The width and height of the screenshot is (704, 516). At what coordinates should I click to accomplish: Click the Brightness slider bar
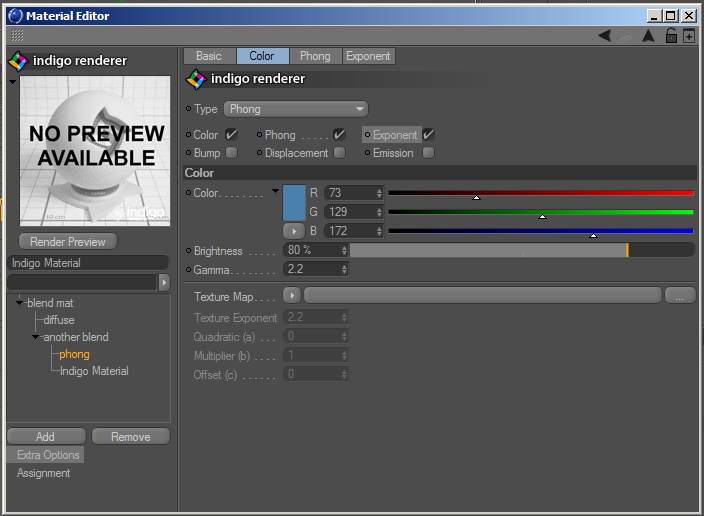point(522,250)
